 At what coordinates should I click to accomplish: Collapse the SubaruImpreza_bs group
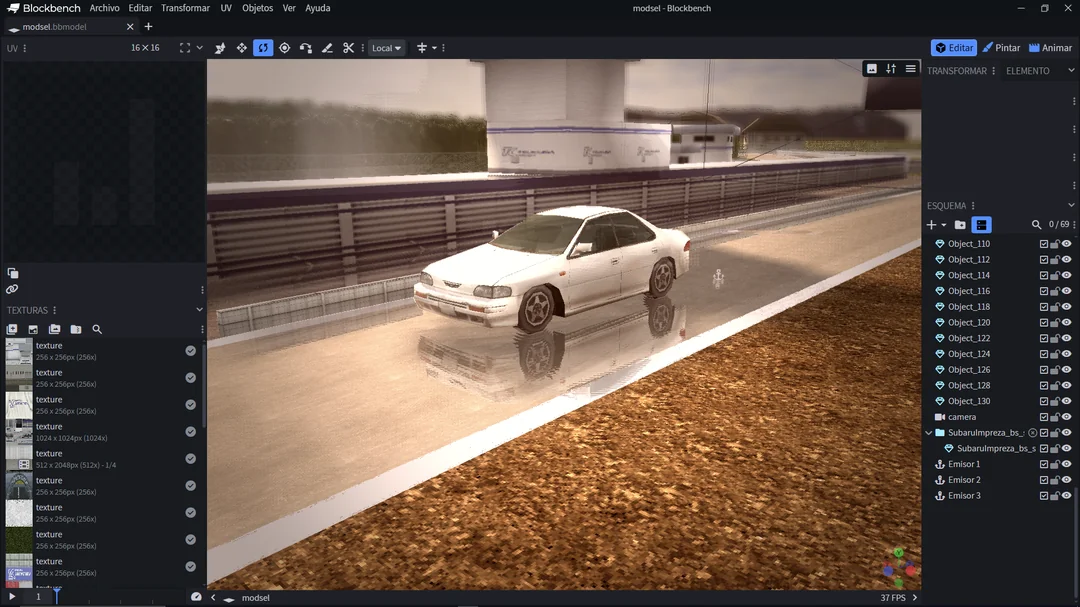[x=929, y=433]
